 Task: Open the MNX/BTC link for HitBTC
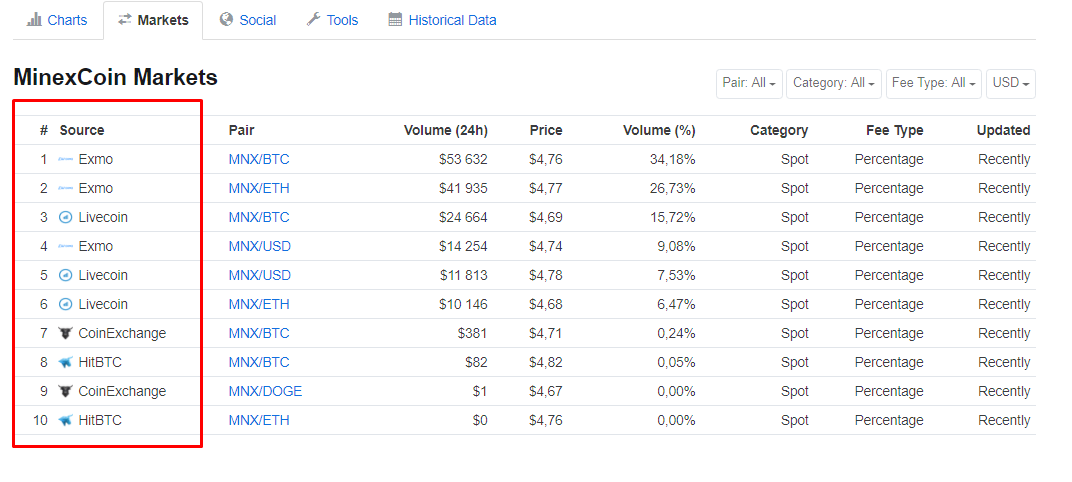tap(258, 362)
